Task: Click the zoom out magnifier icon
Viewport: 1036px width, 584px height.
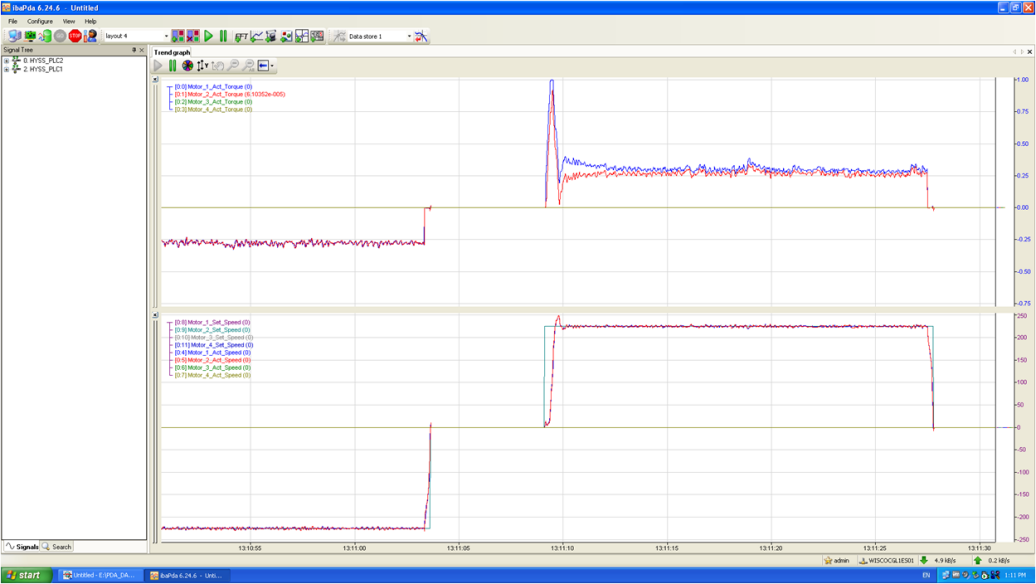Action: 233,65
